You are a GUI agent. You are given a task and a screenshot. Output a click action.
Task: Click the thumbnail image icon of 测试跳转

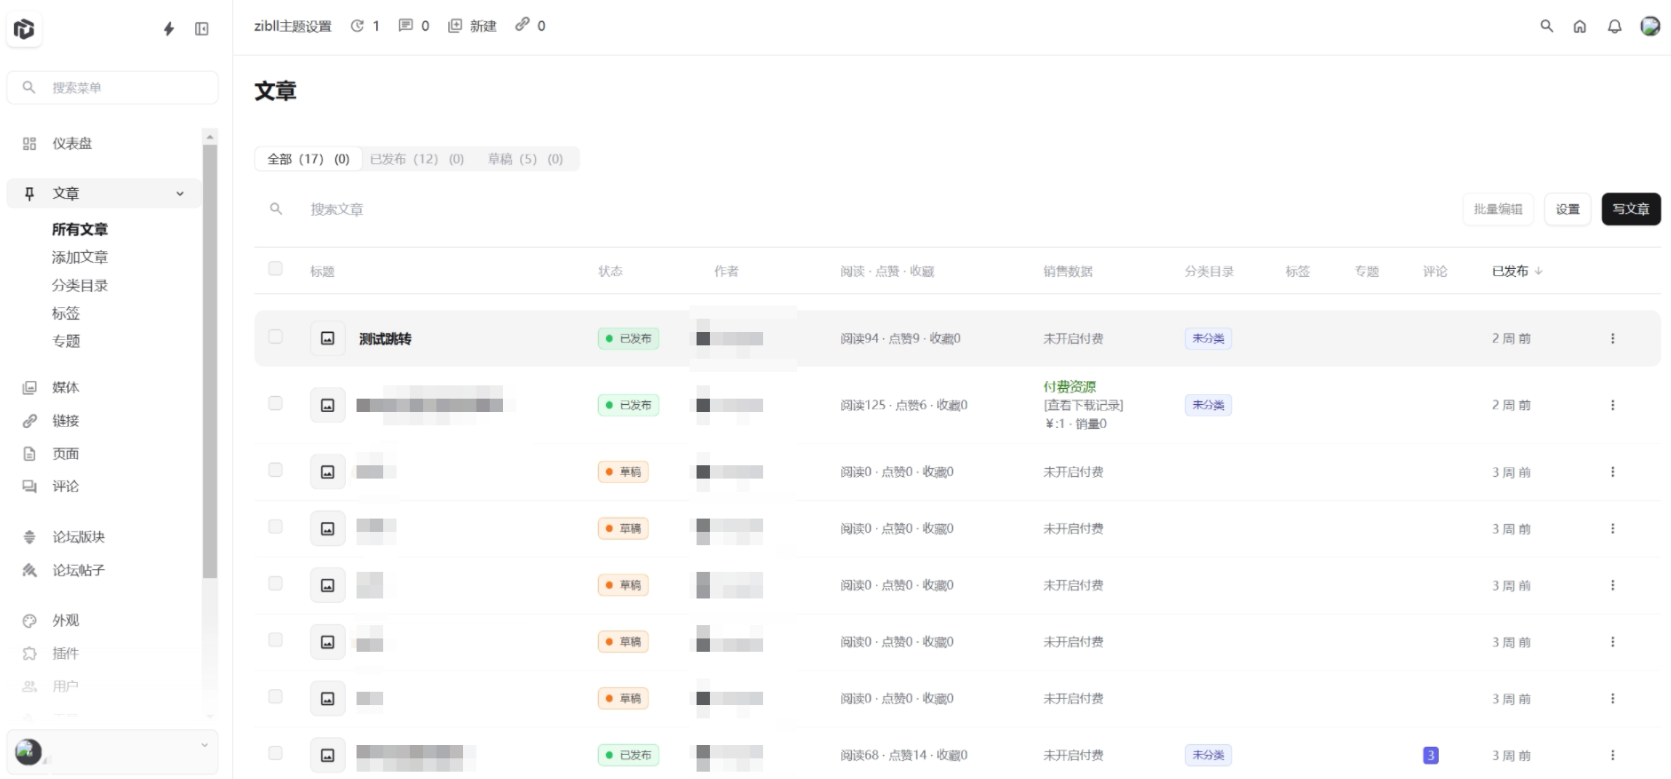point(327,339)
